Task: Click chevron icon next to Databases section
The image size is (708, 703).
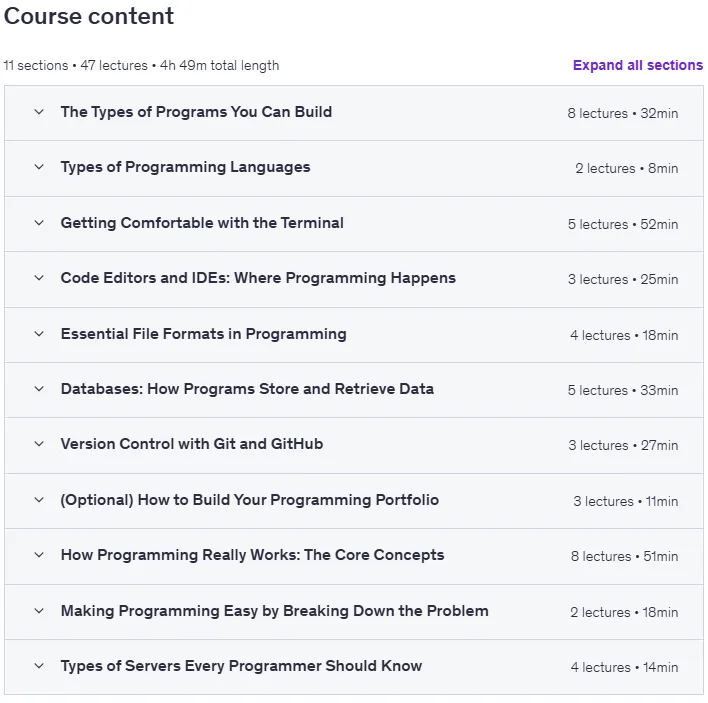Action: click(x=39, y=389)
